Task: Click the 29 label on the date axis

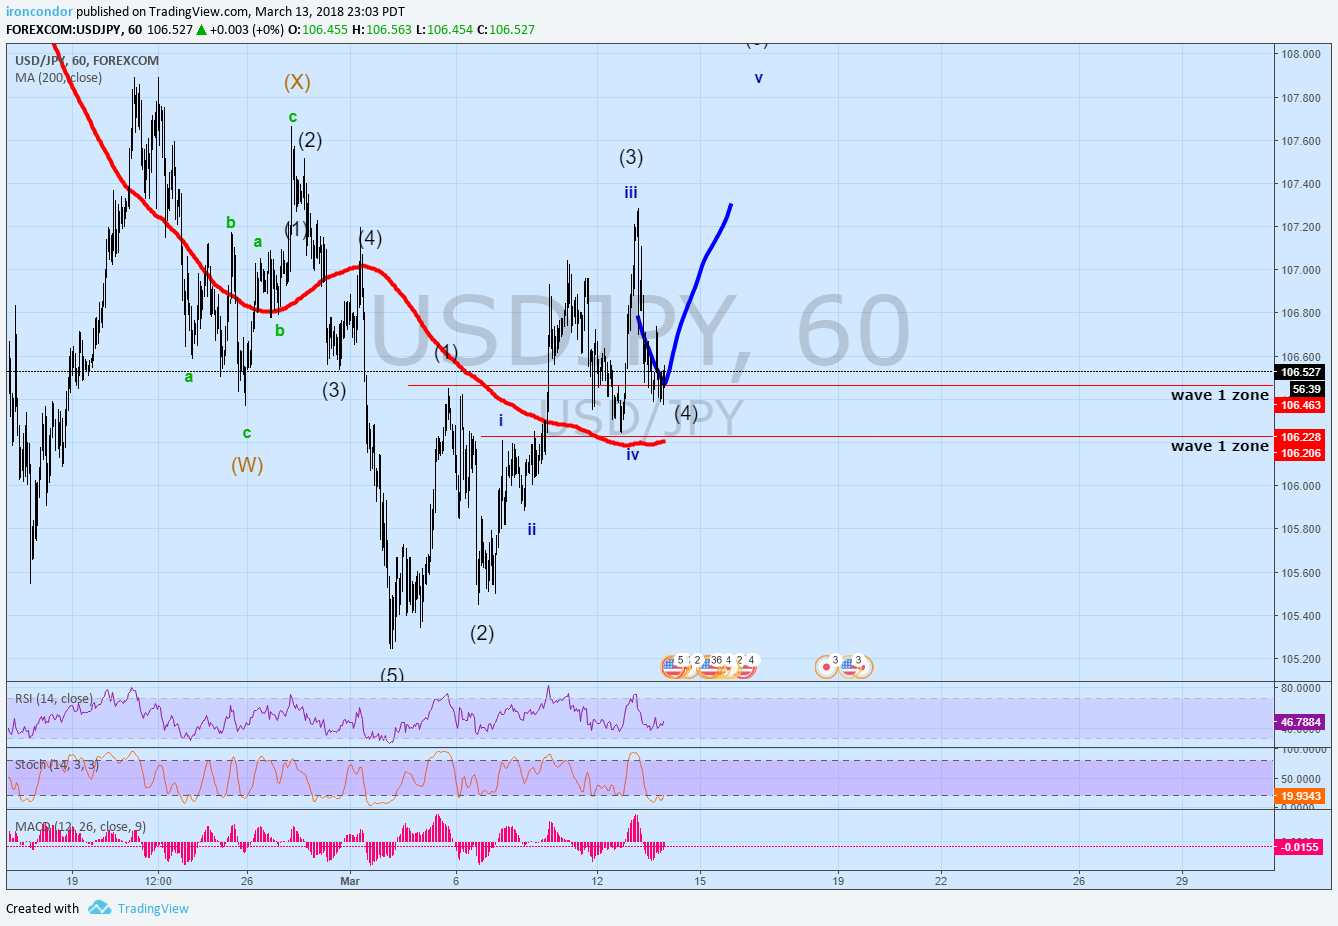Action: (1182, 881)
